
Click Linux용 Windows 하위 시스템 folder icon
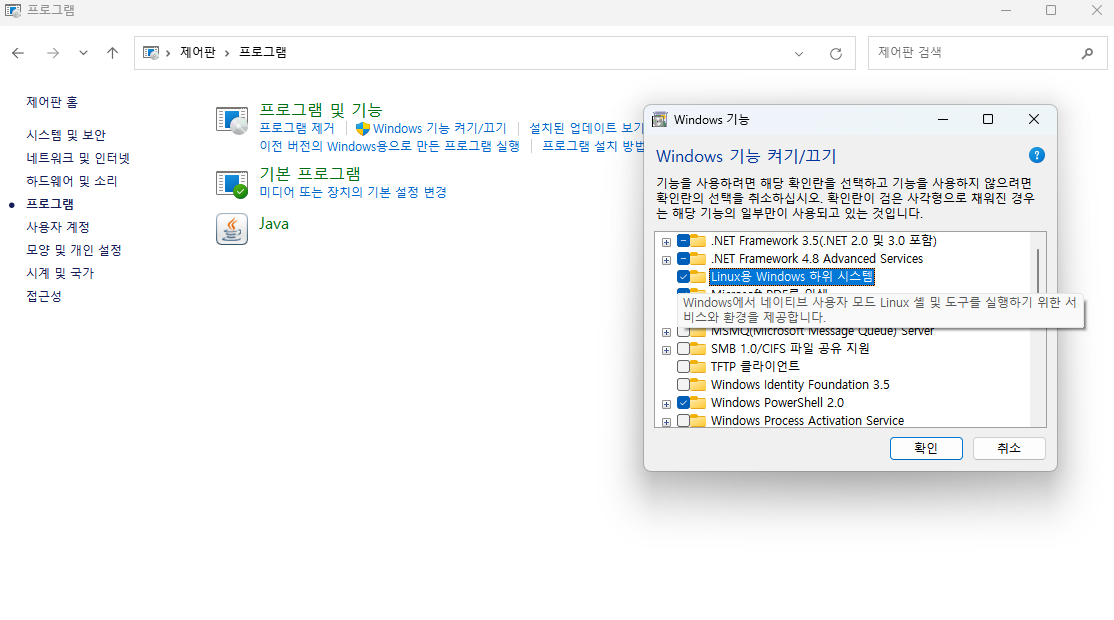click(698, 277)
